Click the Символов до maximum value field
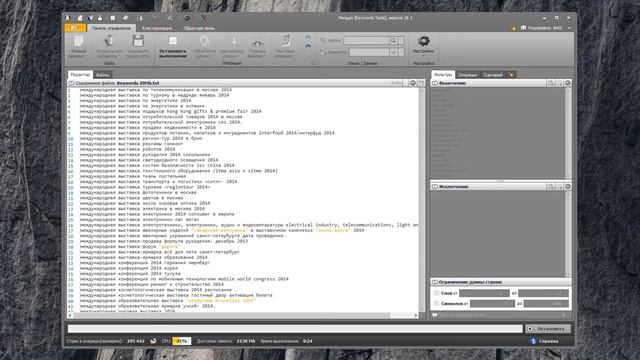This screenshot has height=360, width=640. point(546,304)
